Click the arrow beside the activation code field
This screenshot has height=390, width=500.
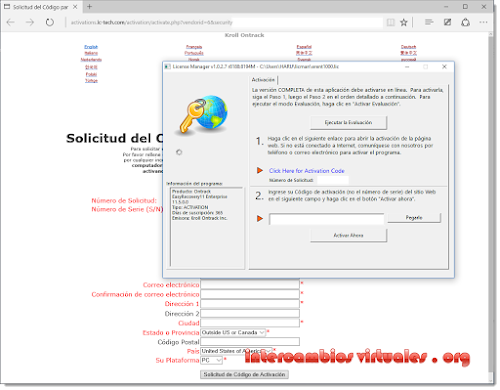[x=260, y=219]
